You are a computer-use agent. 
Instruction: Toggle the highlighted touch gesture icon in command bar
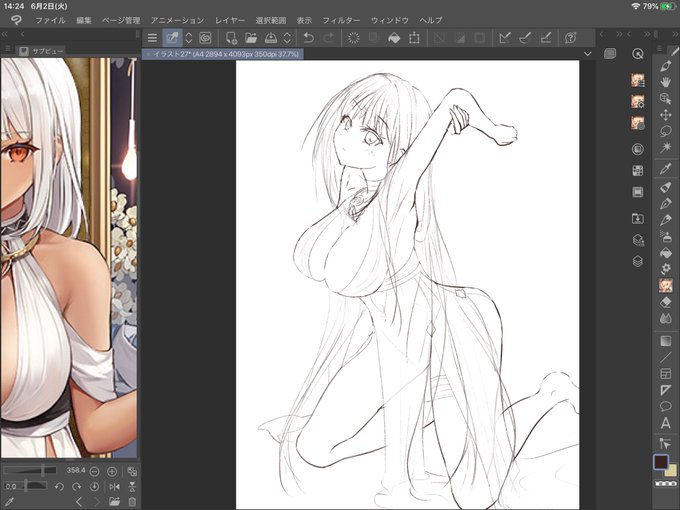click(172, 38)
